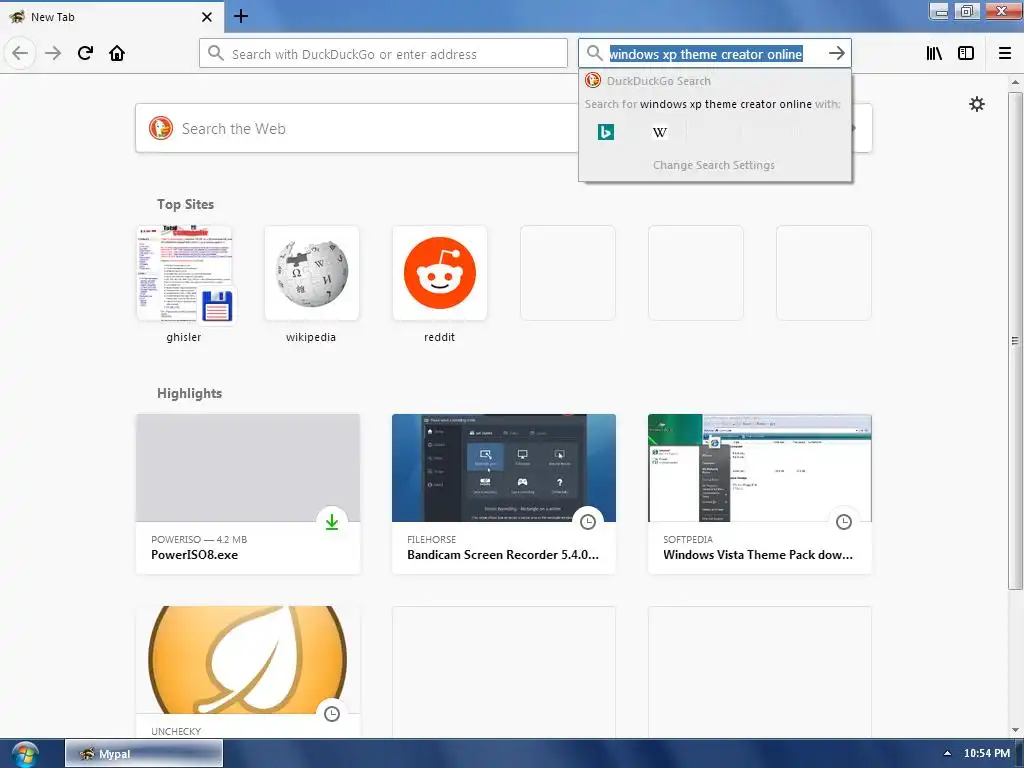This screenshot has width=1024, height=768.
Task: Open Windows Vista Theme Pack highlight title
Action: (758, 555)
